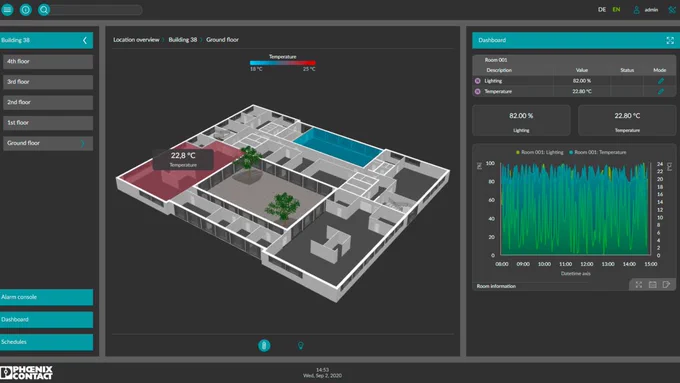Select the Ground floor item
The height and width of the screenshot is (383, 680).
pyautogui.click(x=48, y=143)
